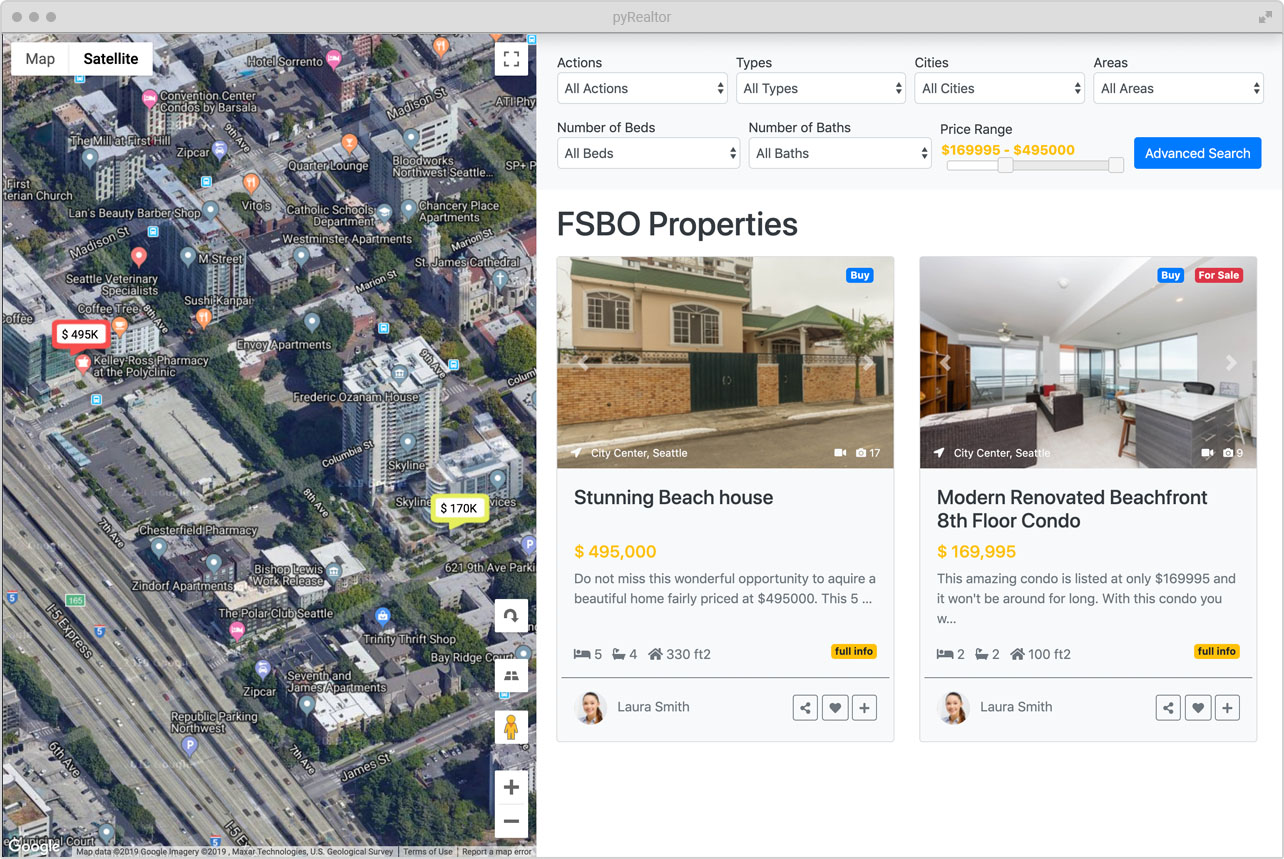The image size is (1284, 859).
Task: Open the All Actions dropdown
Action: (643, 88)
